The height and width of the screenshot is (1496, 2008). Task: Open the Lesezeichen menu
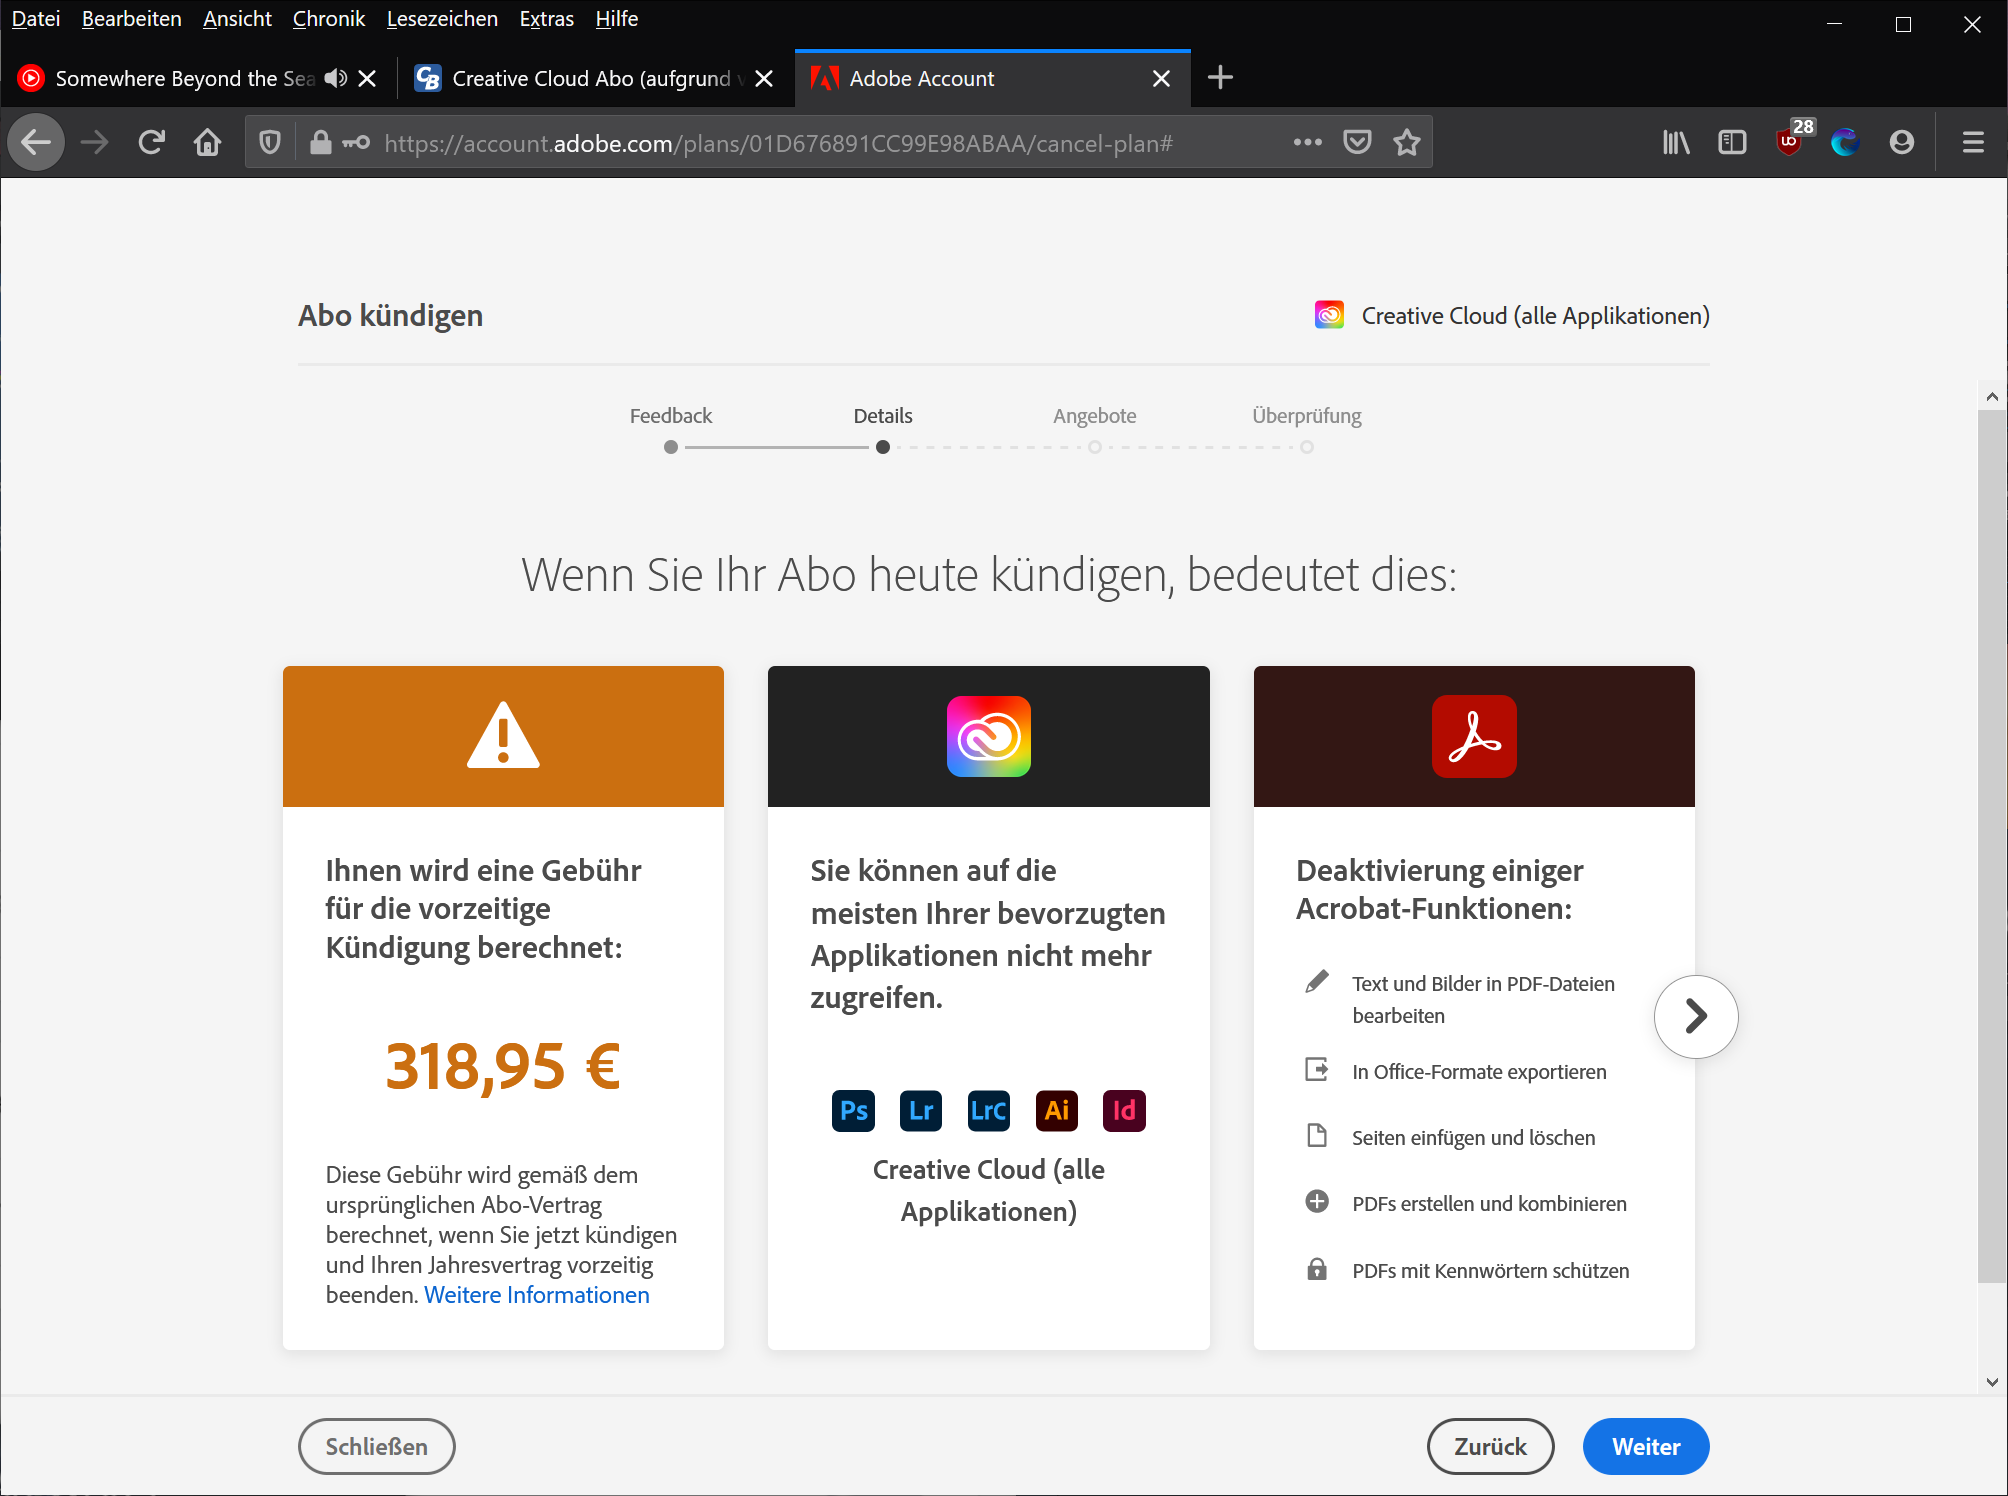(441, 19)
